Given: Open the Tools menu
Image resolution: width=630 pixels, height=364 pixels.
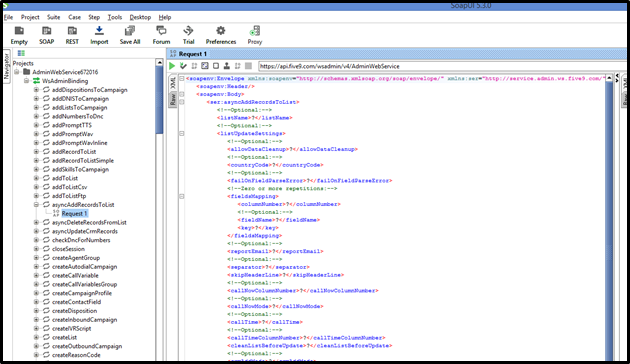Looking at the screenshot, I should point(115,17).
